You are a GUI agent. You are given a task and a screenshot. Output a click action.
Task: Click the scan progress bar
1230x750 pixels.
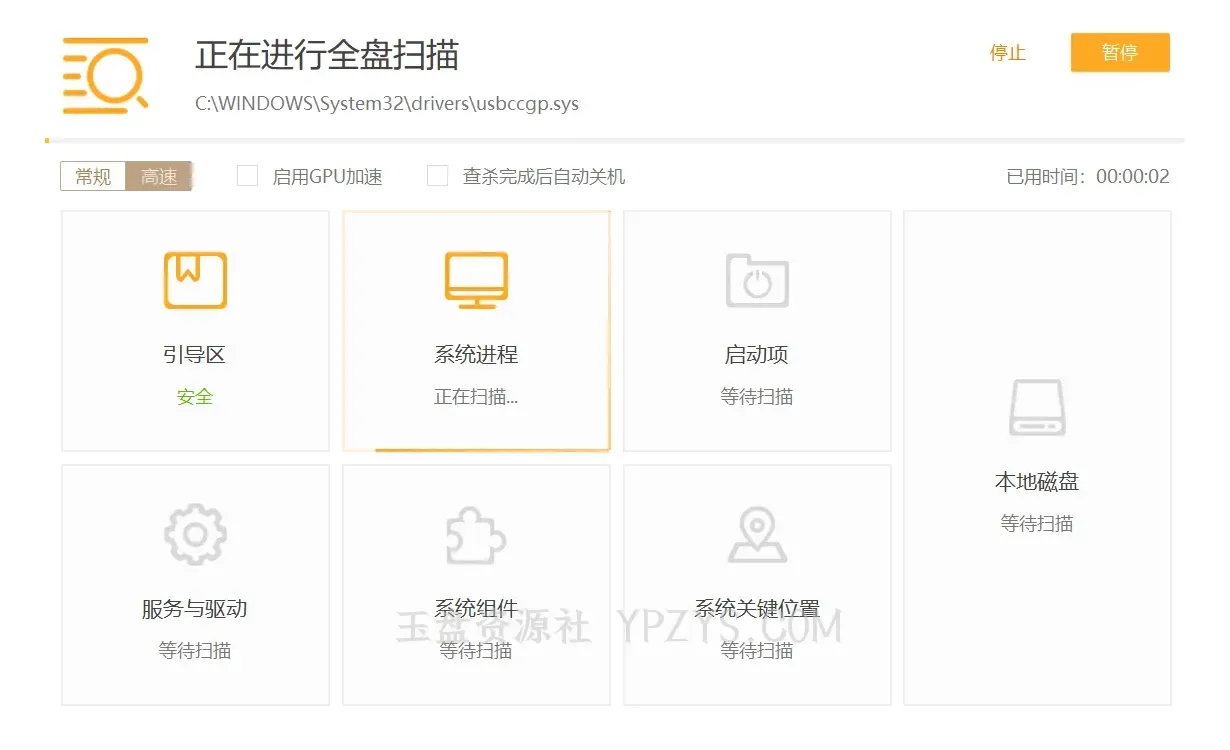614,140
